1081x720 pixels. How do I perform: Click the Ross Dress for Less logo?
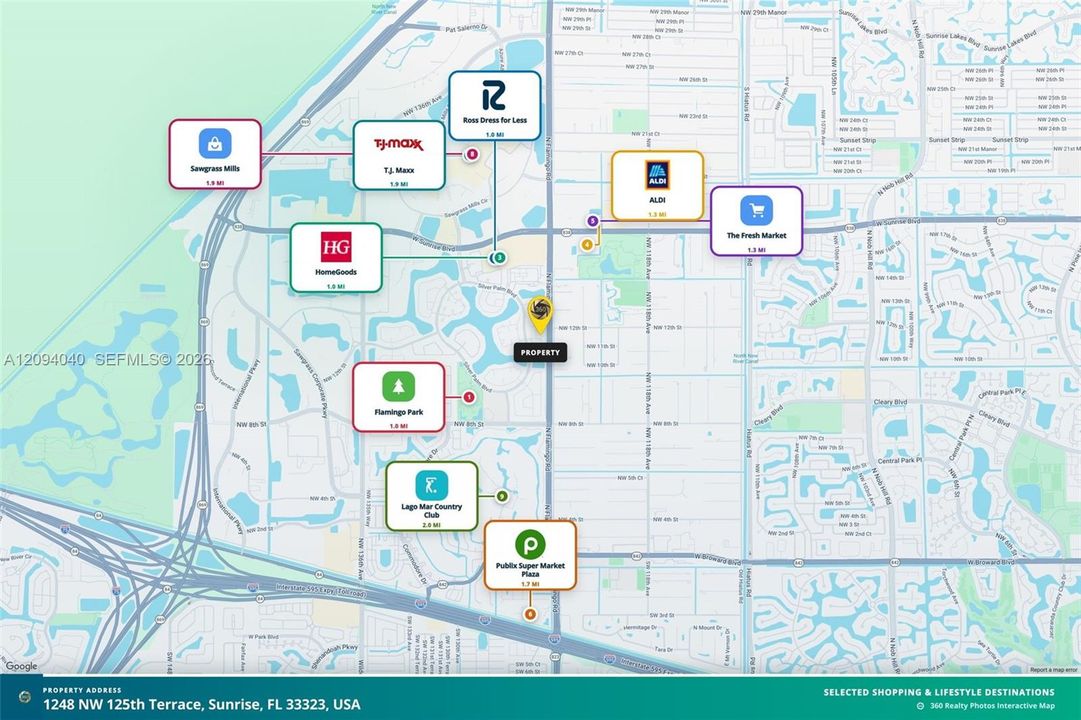point(494,94)
